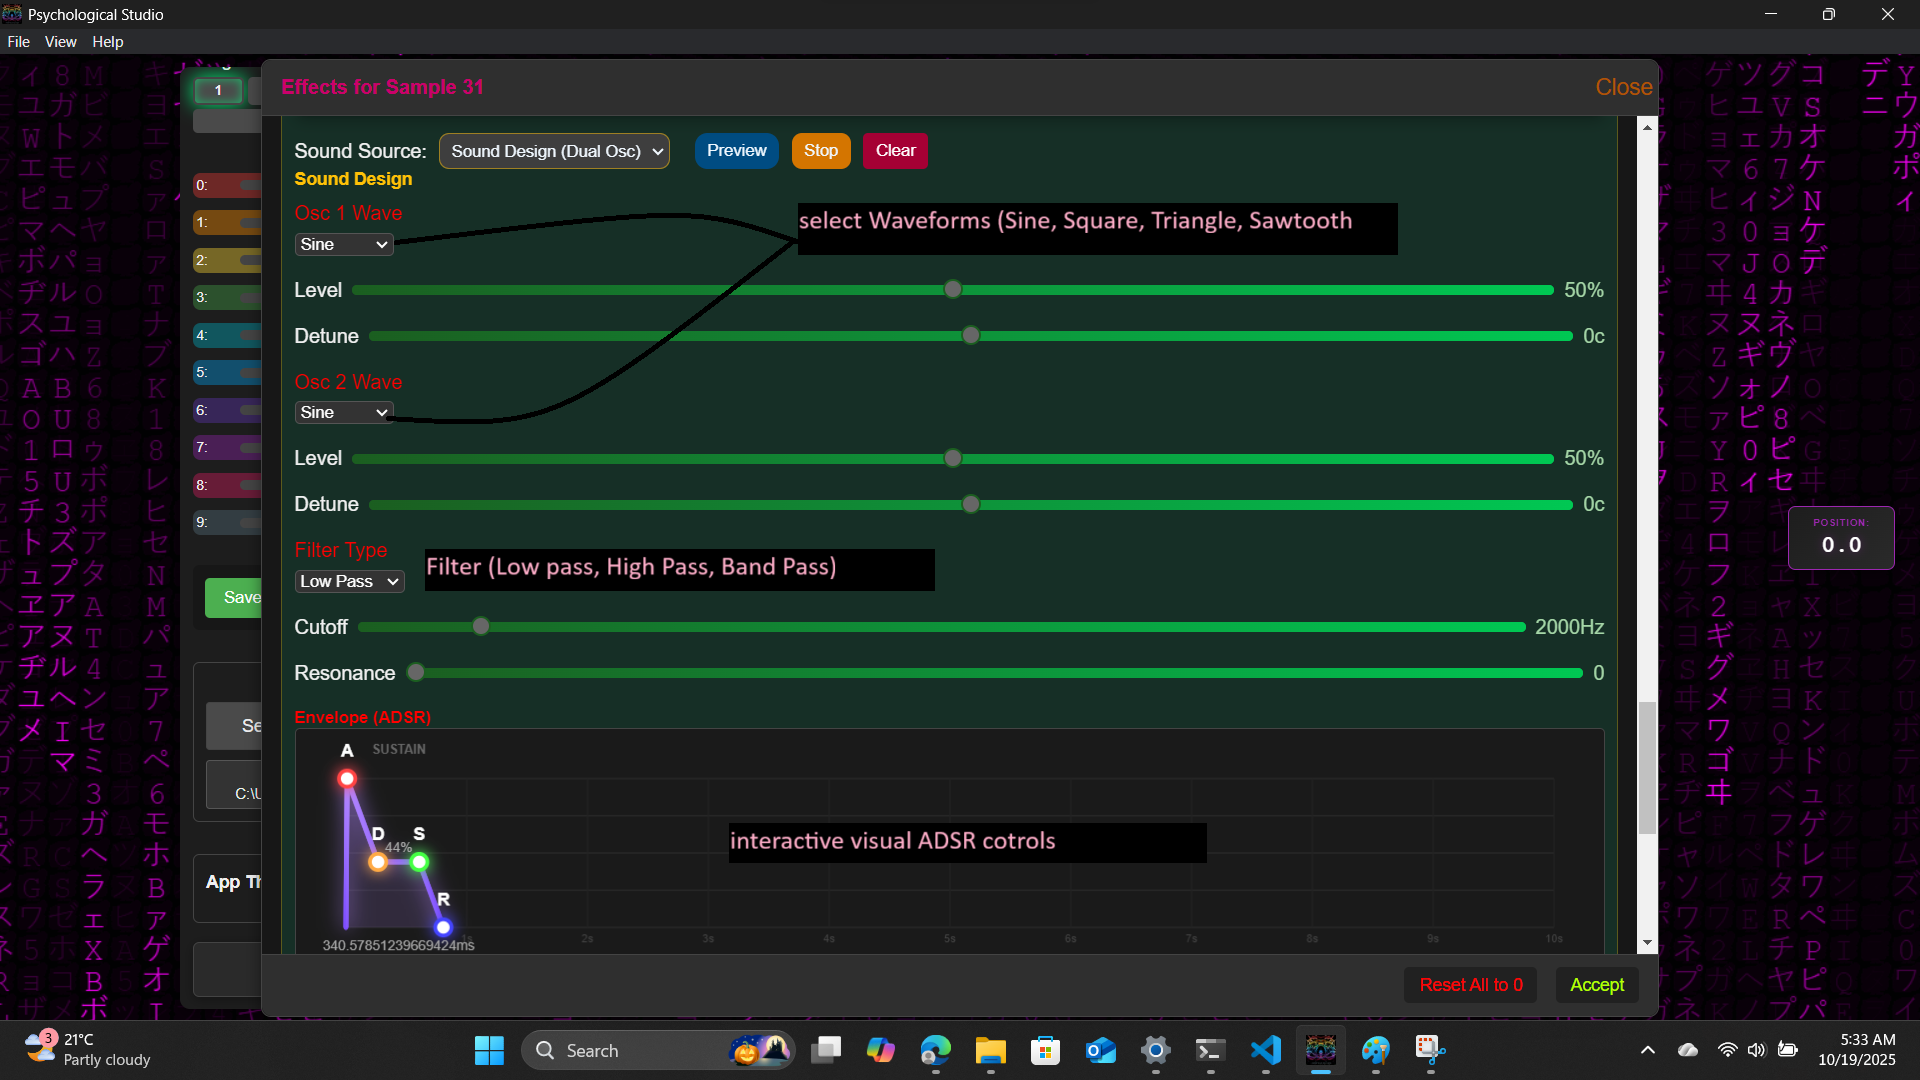Click the Accept button

click(x=1596, y=985)
